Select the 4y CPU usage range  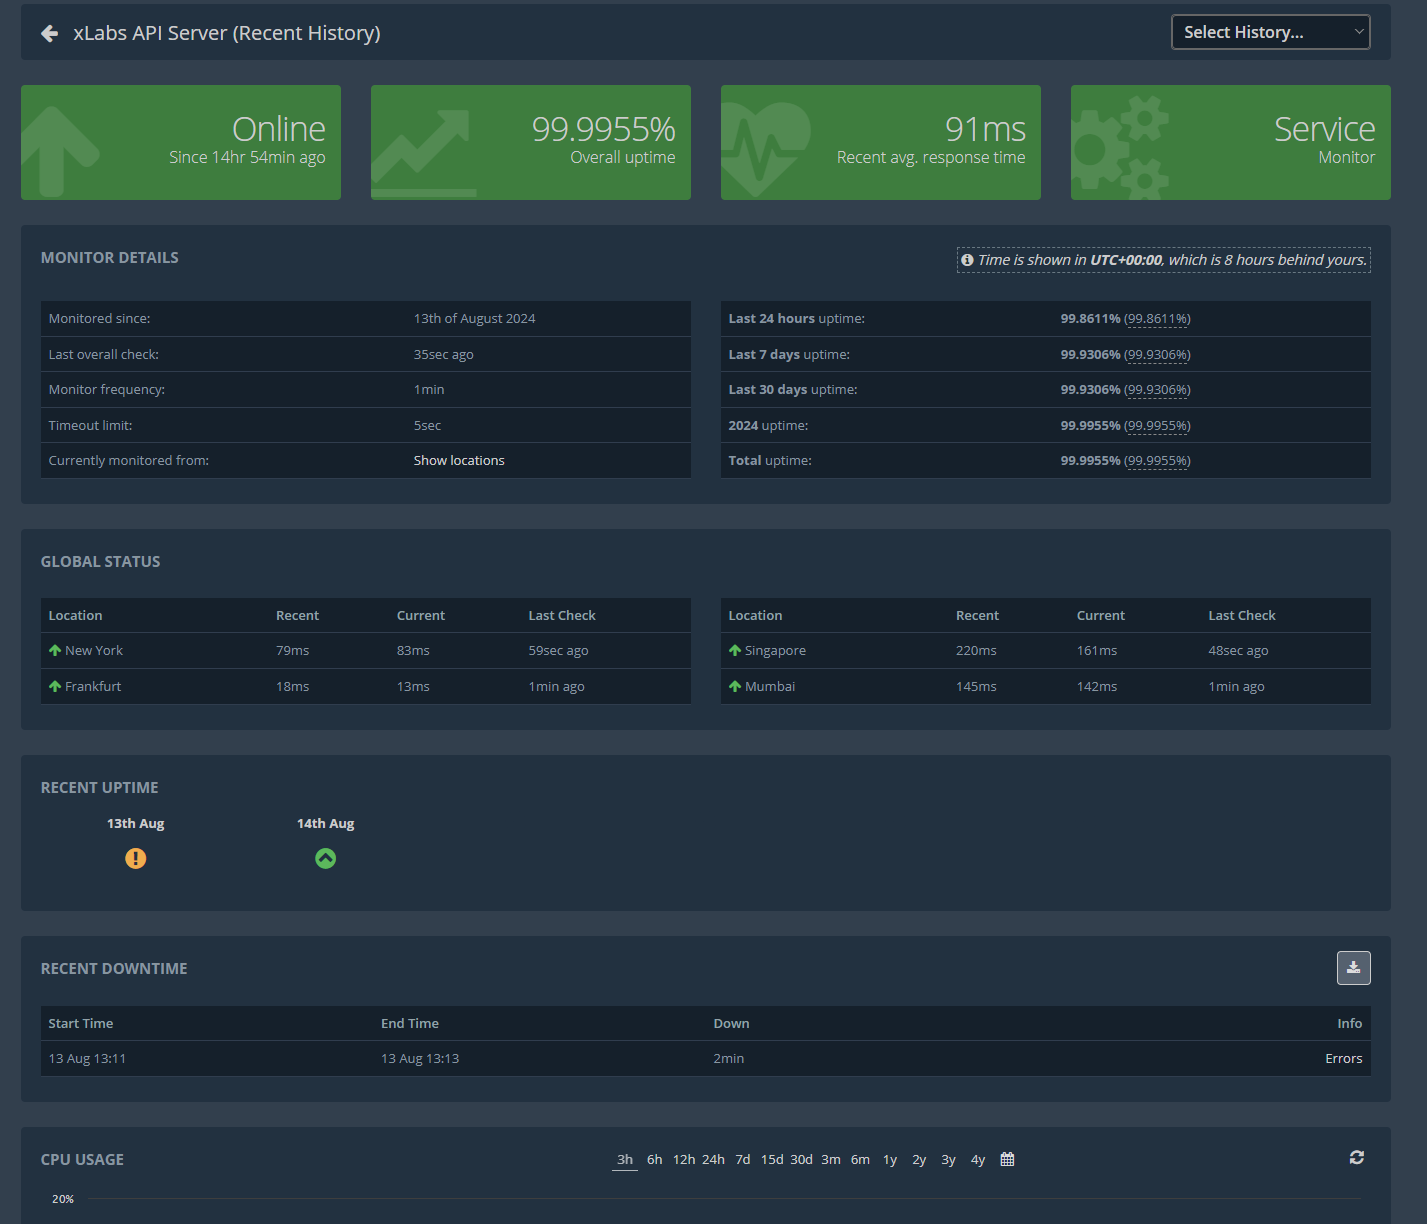[978, 1160]
